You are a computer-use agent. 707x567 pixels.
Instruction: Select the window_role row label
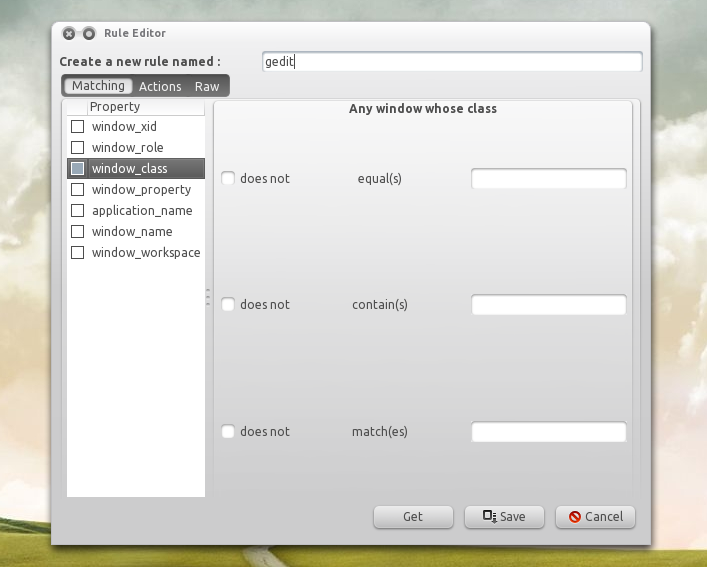(128, 147)
